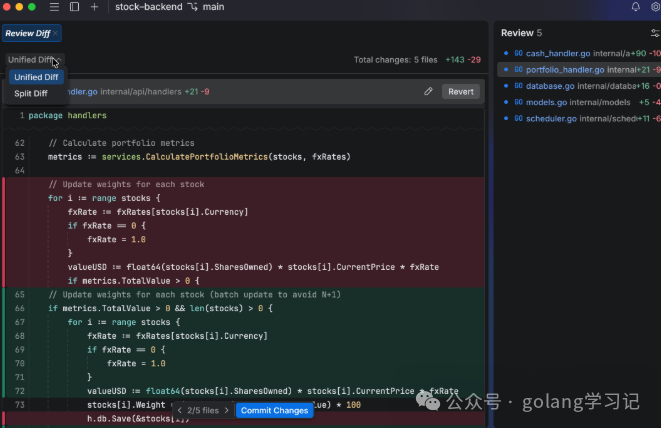
Task: Open database.go in review list
Action: (x=579, y=86)
